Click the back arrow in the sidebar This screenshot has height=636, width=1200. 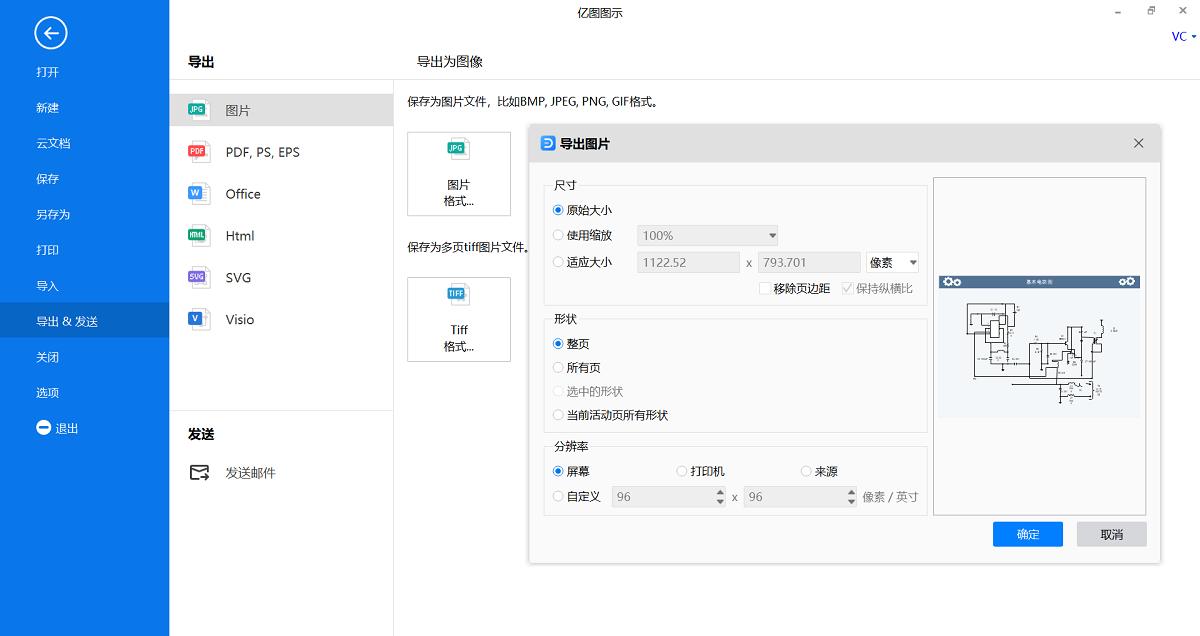pos(50,33)
